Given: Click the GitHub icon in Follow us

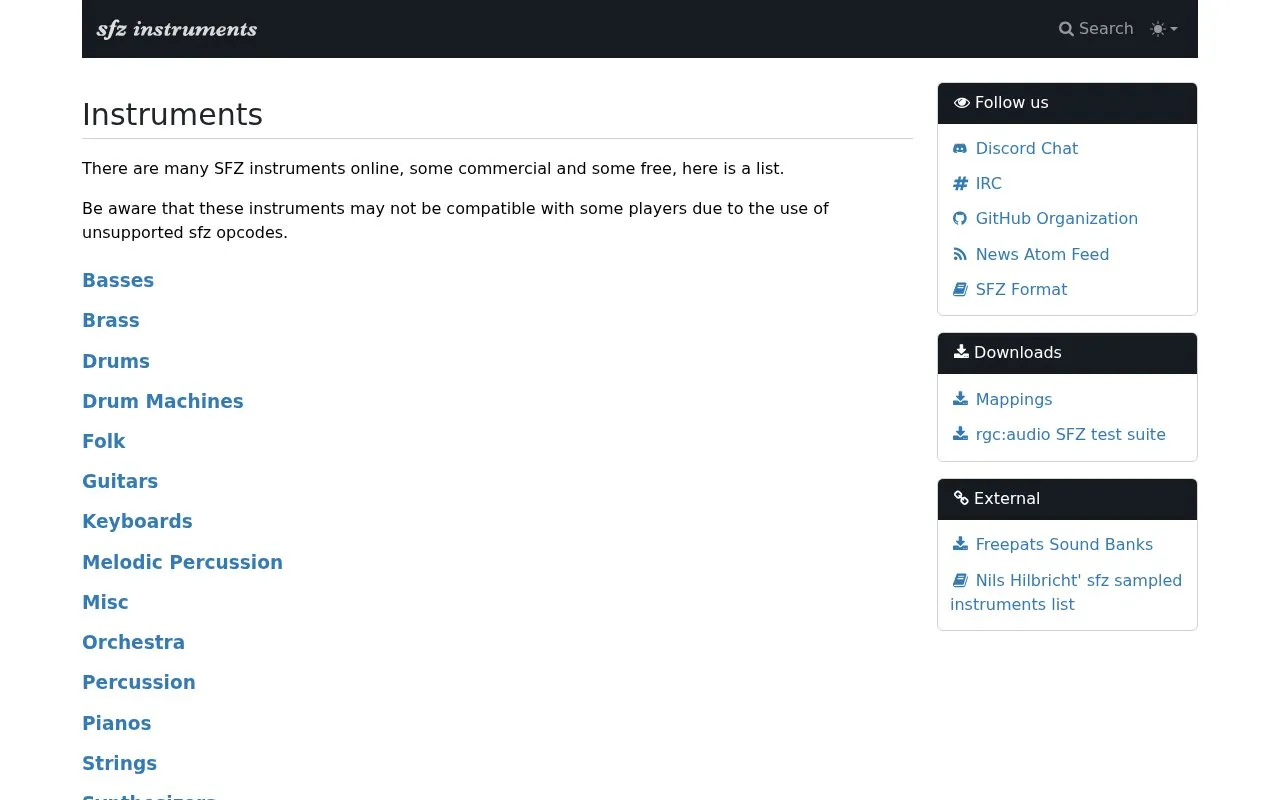Looking at the screenshot, I should coord(960,218).
